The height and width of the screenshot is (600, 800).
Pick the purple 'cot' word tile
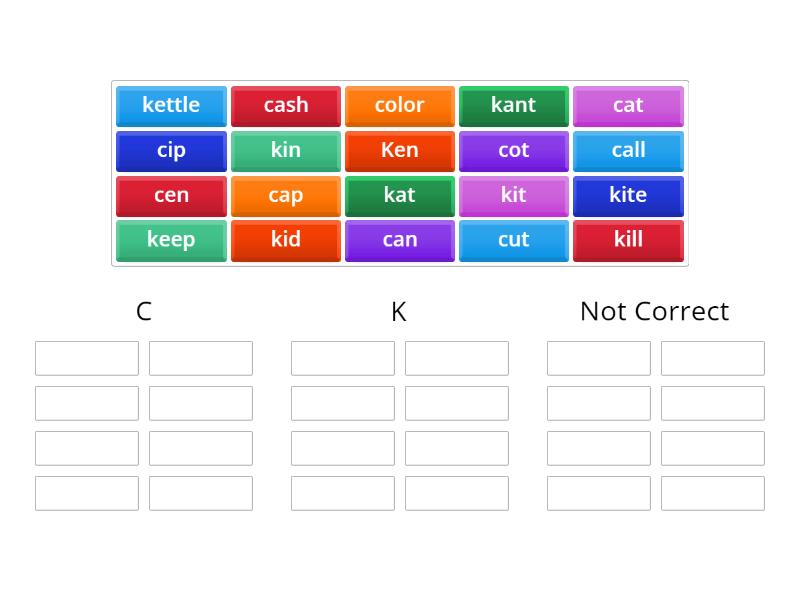[x=513, y=150]
